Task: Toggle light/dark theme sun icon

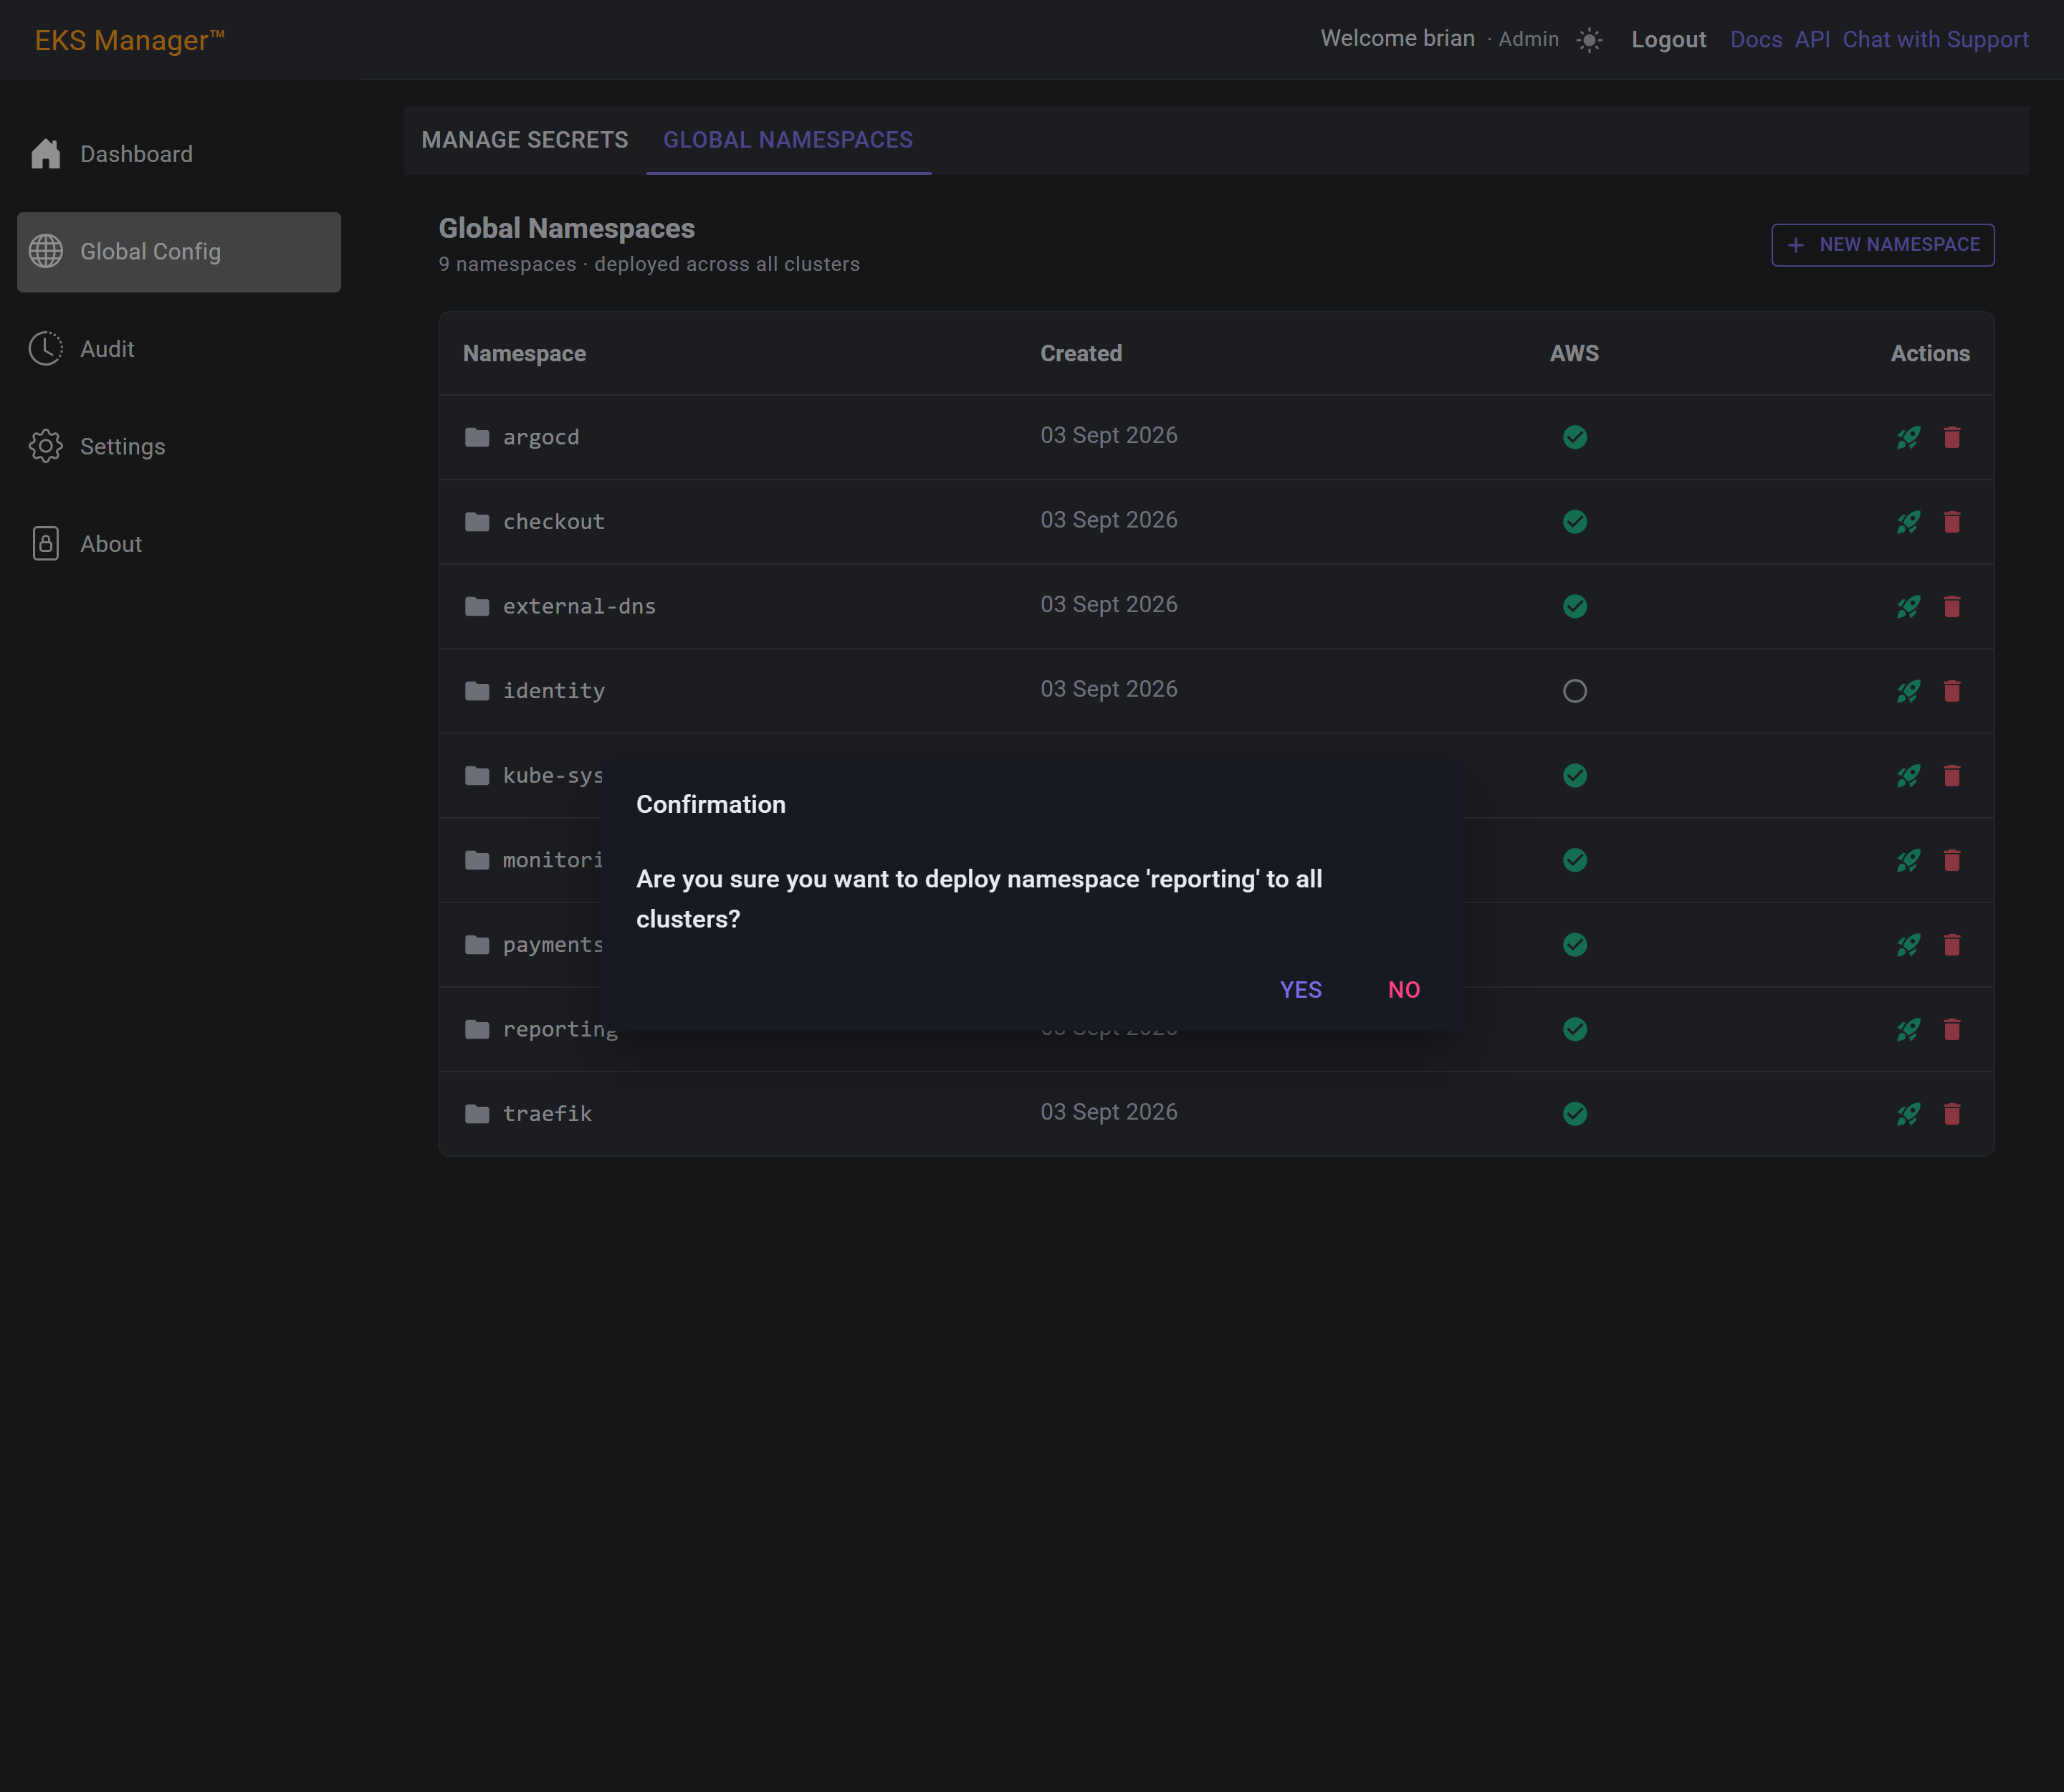Action: [1589, 40]
